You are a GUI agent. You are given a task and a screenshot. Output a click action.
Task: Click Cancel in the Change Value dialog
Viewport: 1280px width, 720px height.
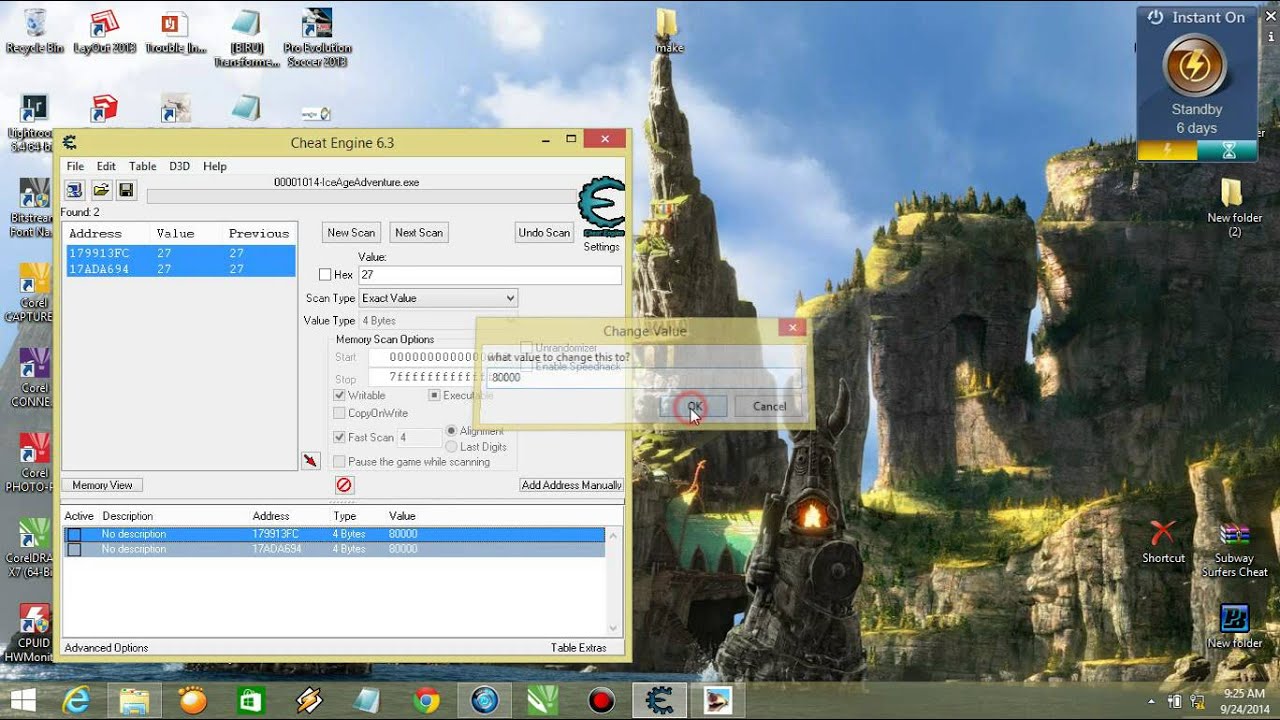(769, 406)
